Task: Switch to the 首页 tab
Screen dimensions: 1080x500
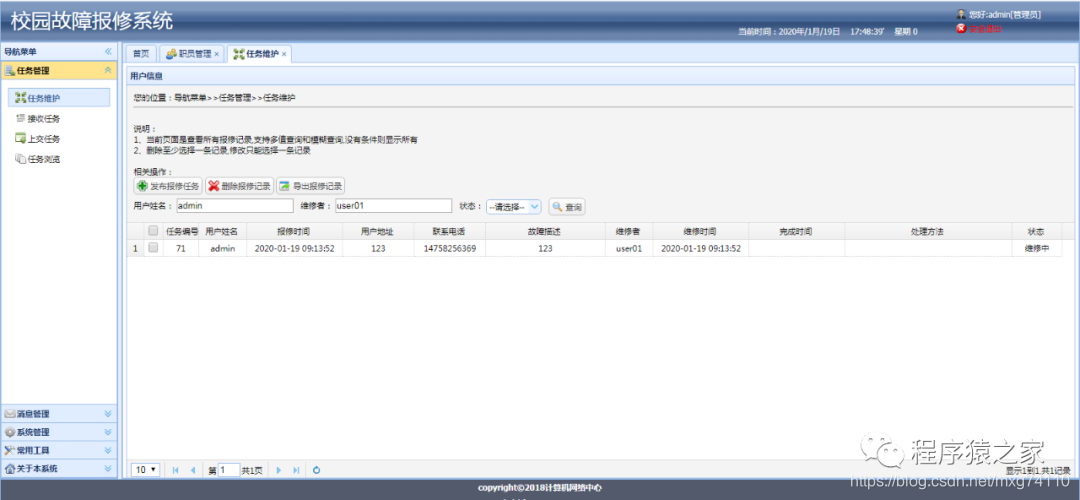Action: [141, 54]
